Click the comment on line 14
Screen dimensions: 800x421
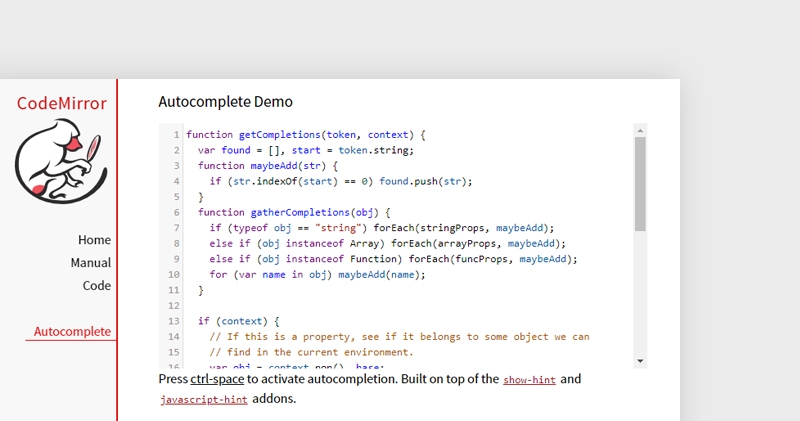[399, 337]
